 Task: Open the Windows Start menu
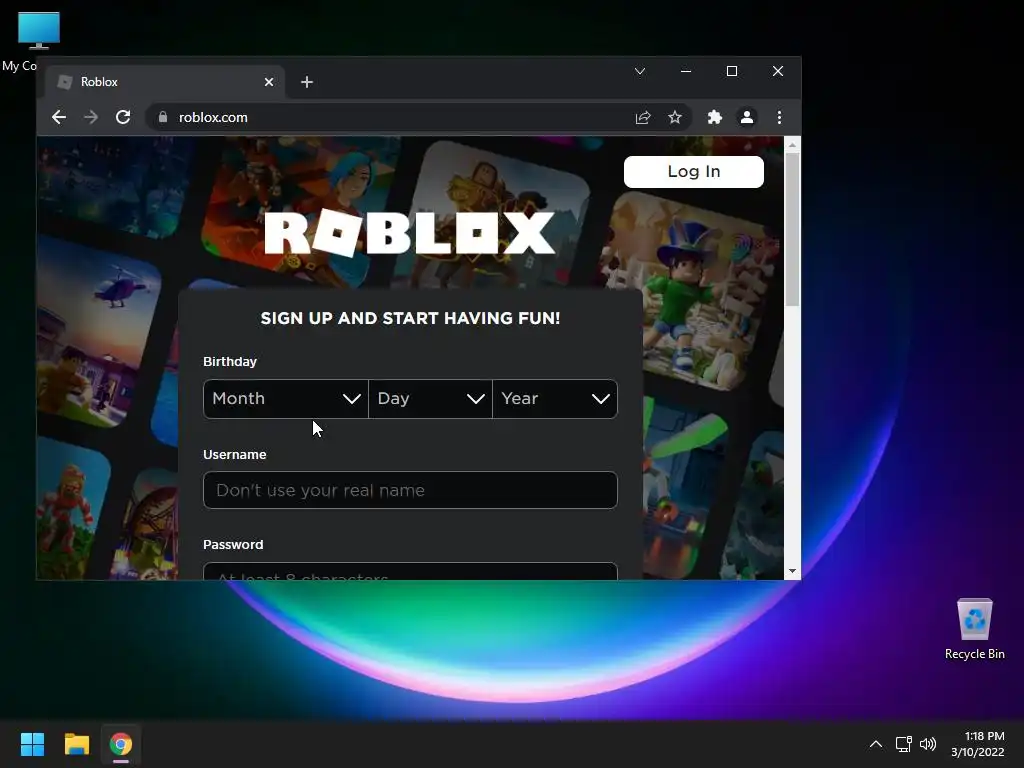tap(32, 744)
